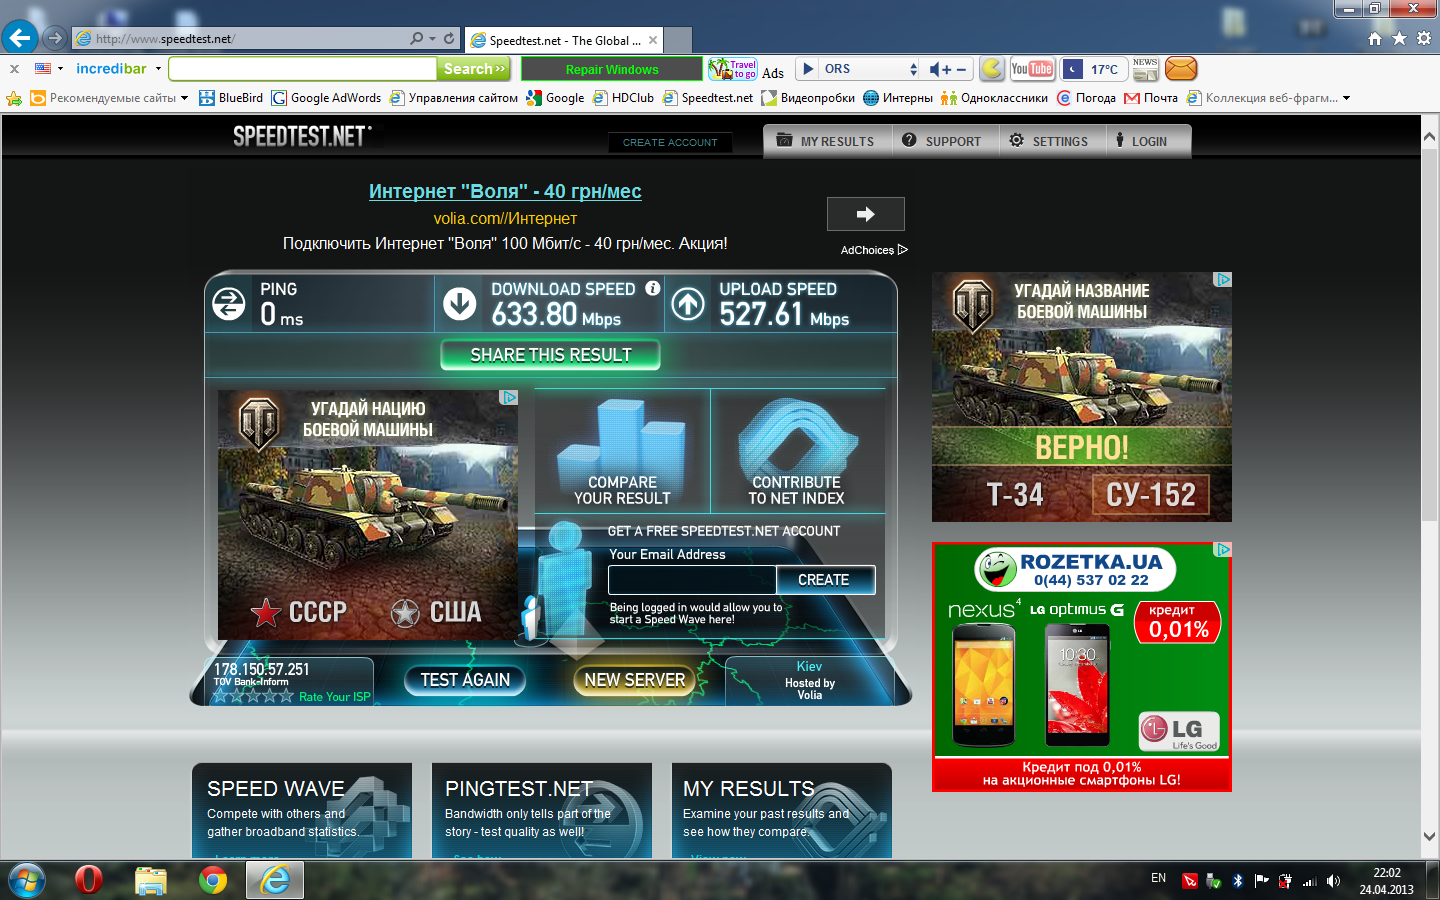Viewport: 1440px width, 900px height.
Task: Click COMPARE YOUR RESULT tile
Action: pyautogui.click(x=622, y=451)
